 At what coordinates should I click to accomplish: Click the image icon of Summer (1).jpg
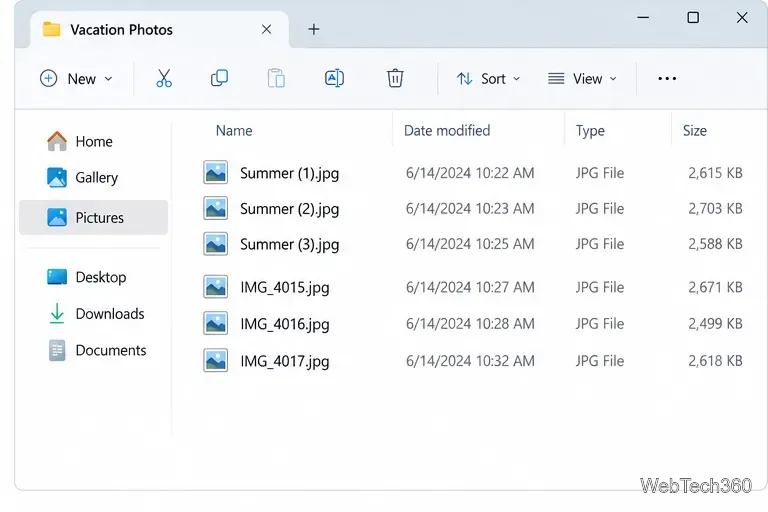[x=216, y=172]
